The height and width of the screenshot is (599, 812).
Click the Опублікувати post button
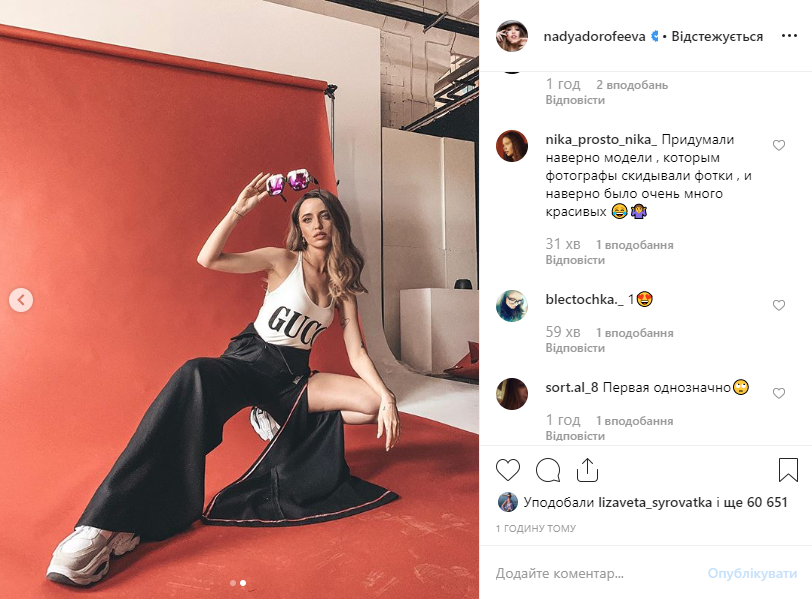[x=752, y=573]
